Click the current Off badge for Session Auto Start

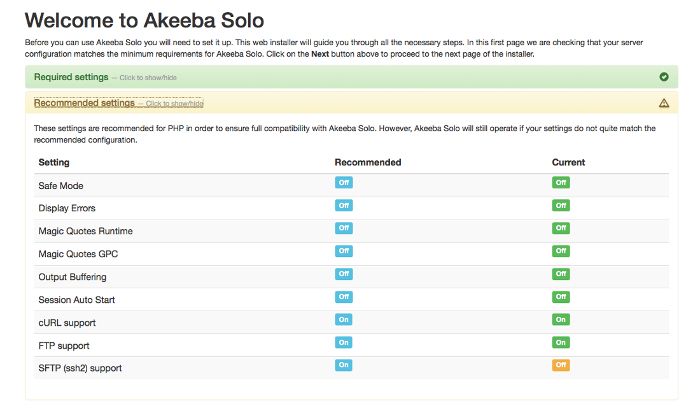pyautogui.click(x=561, y=297)
